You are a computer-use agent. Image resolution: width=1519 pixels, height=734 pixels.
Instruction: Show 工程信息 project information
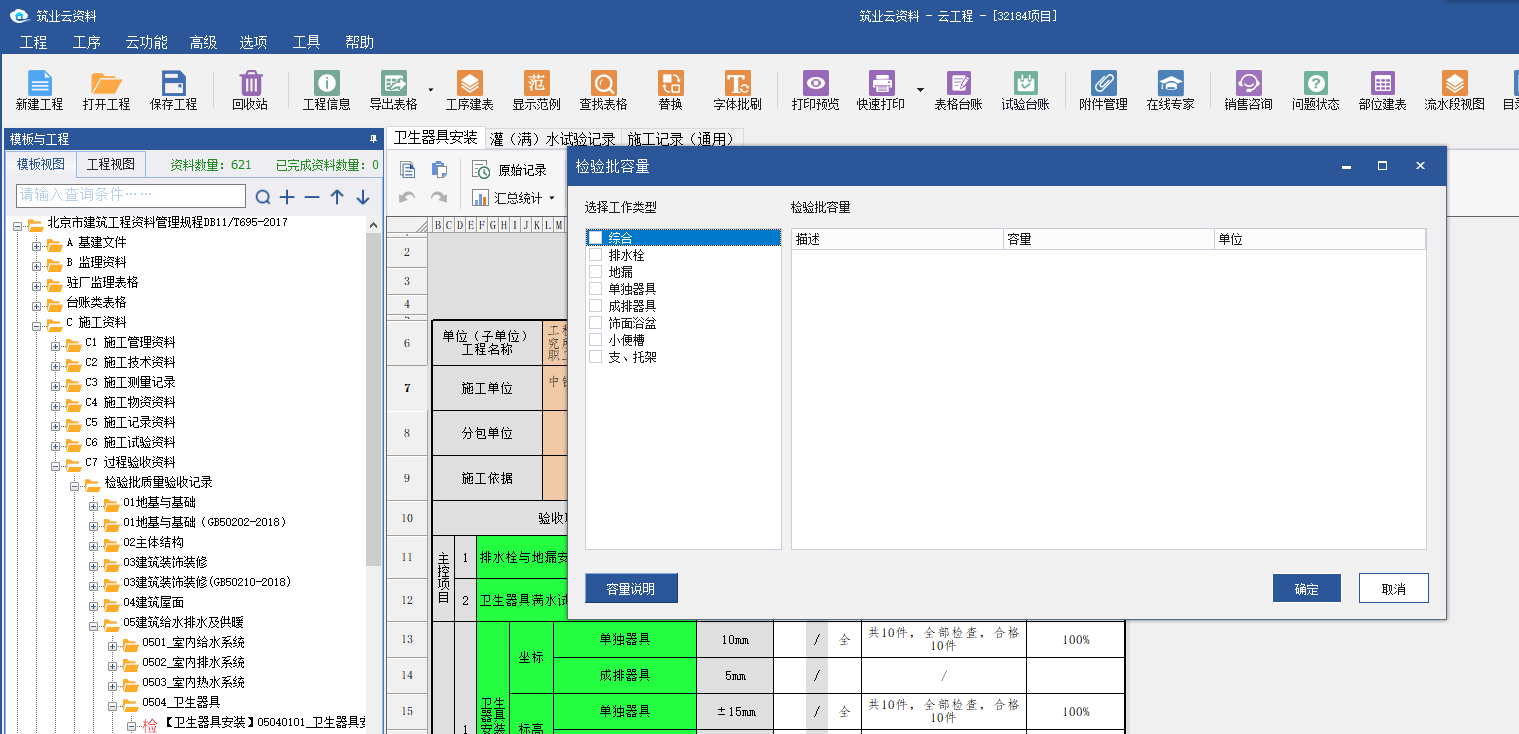coord(327,91)
